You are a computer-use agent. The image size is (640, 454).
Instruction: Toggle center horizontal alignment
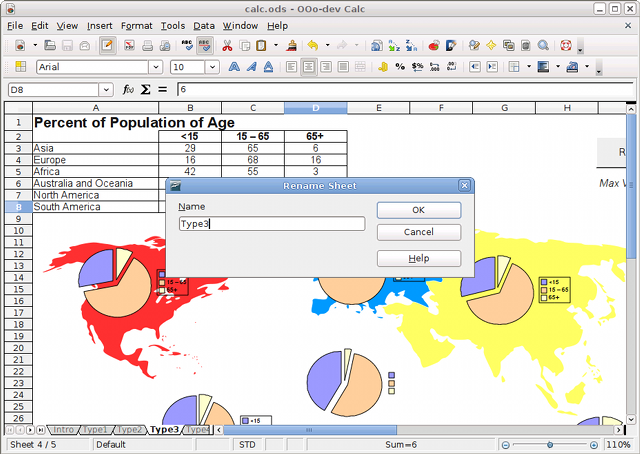[x=309, y=67]
